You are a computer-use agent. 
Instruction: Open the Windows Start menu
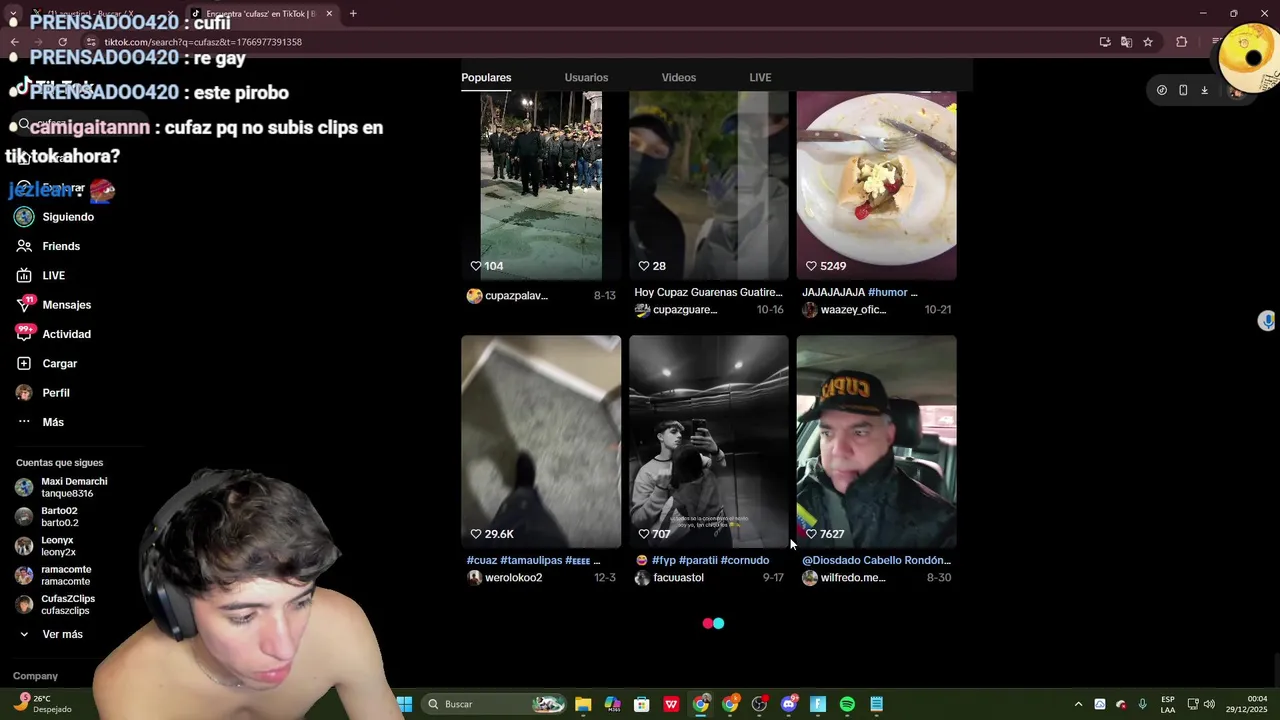click(404, 704)
